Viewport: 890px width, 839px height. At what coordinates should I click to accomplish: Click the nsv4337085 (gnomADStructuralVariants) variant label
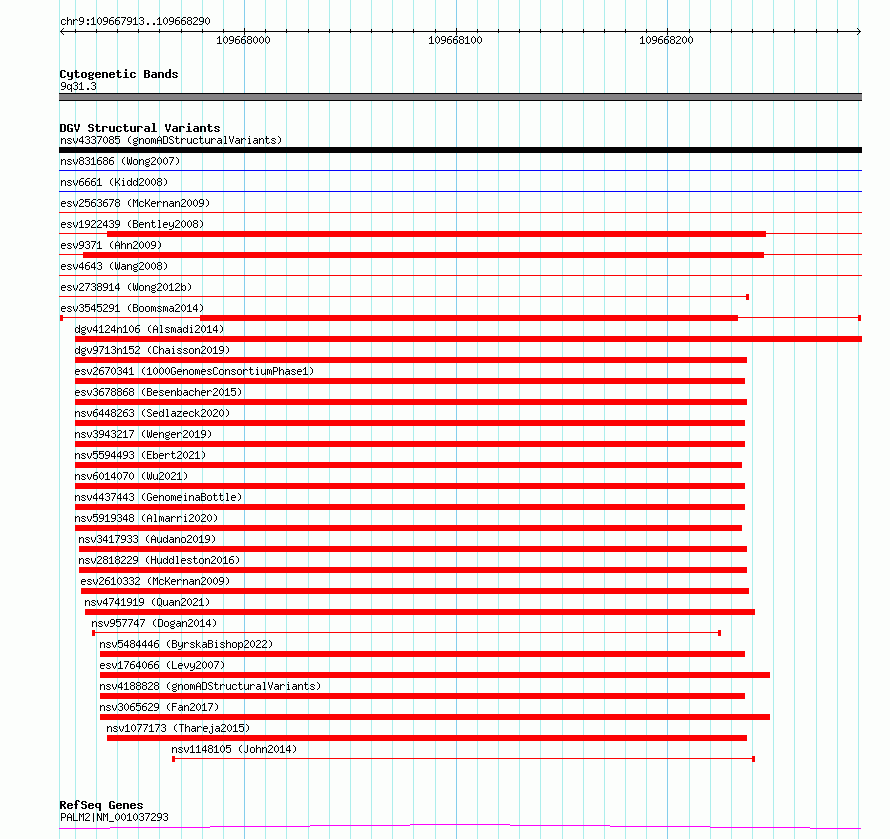coord(171,140)
